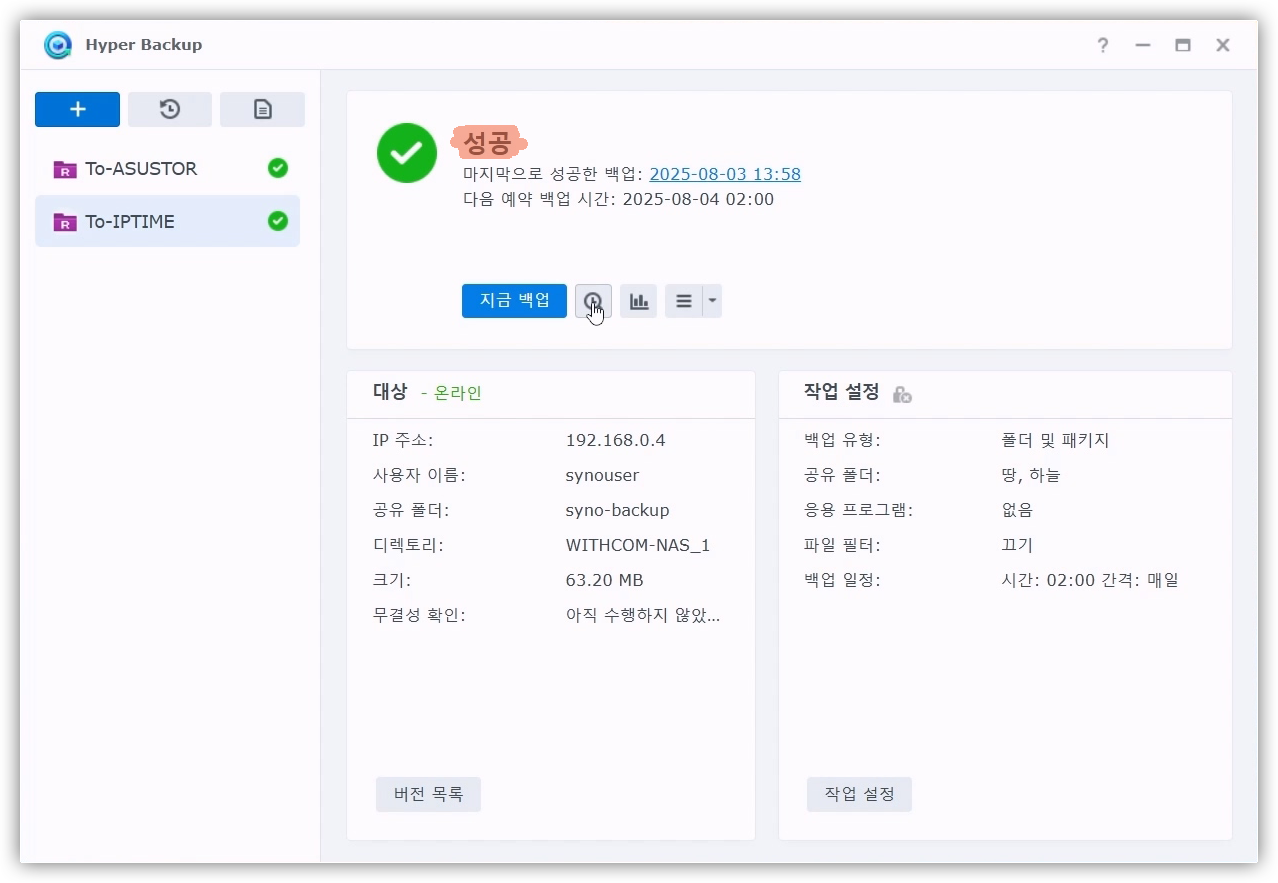Click the Hyper Backup app logo
The width and height of the screenshot is (1278, 883).
click(x=59, y=45)
